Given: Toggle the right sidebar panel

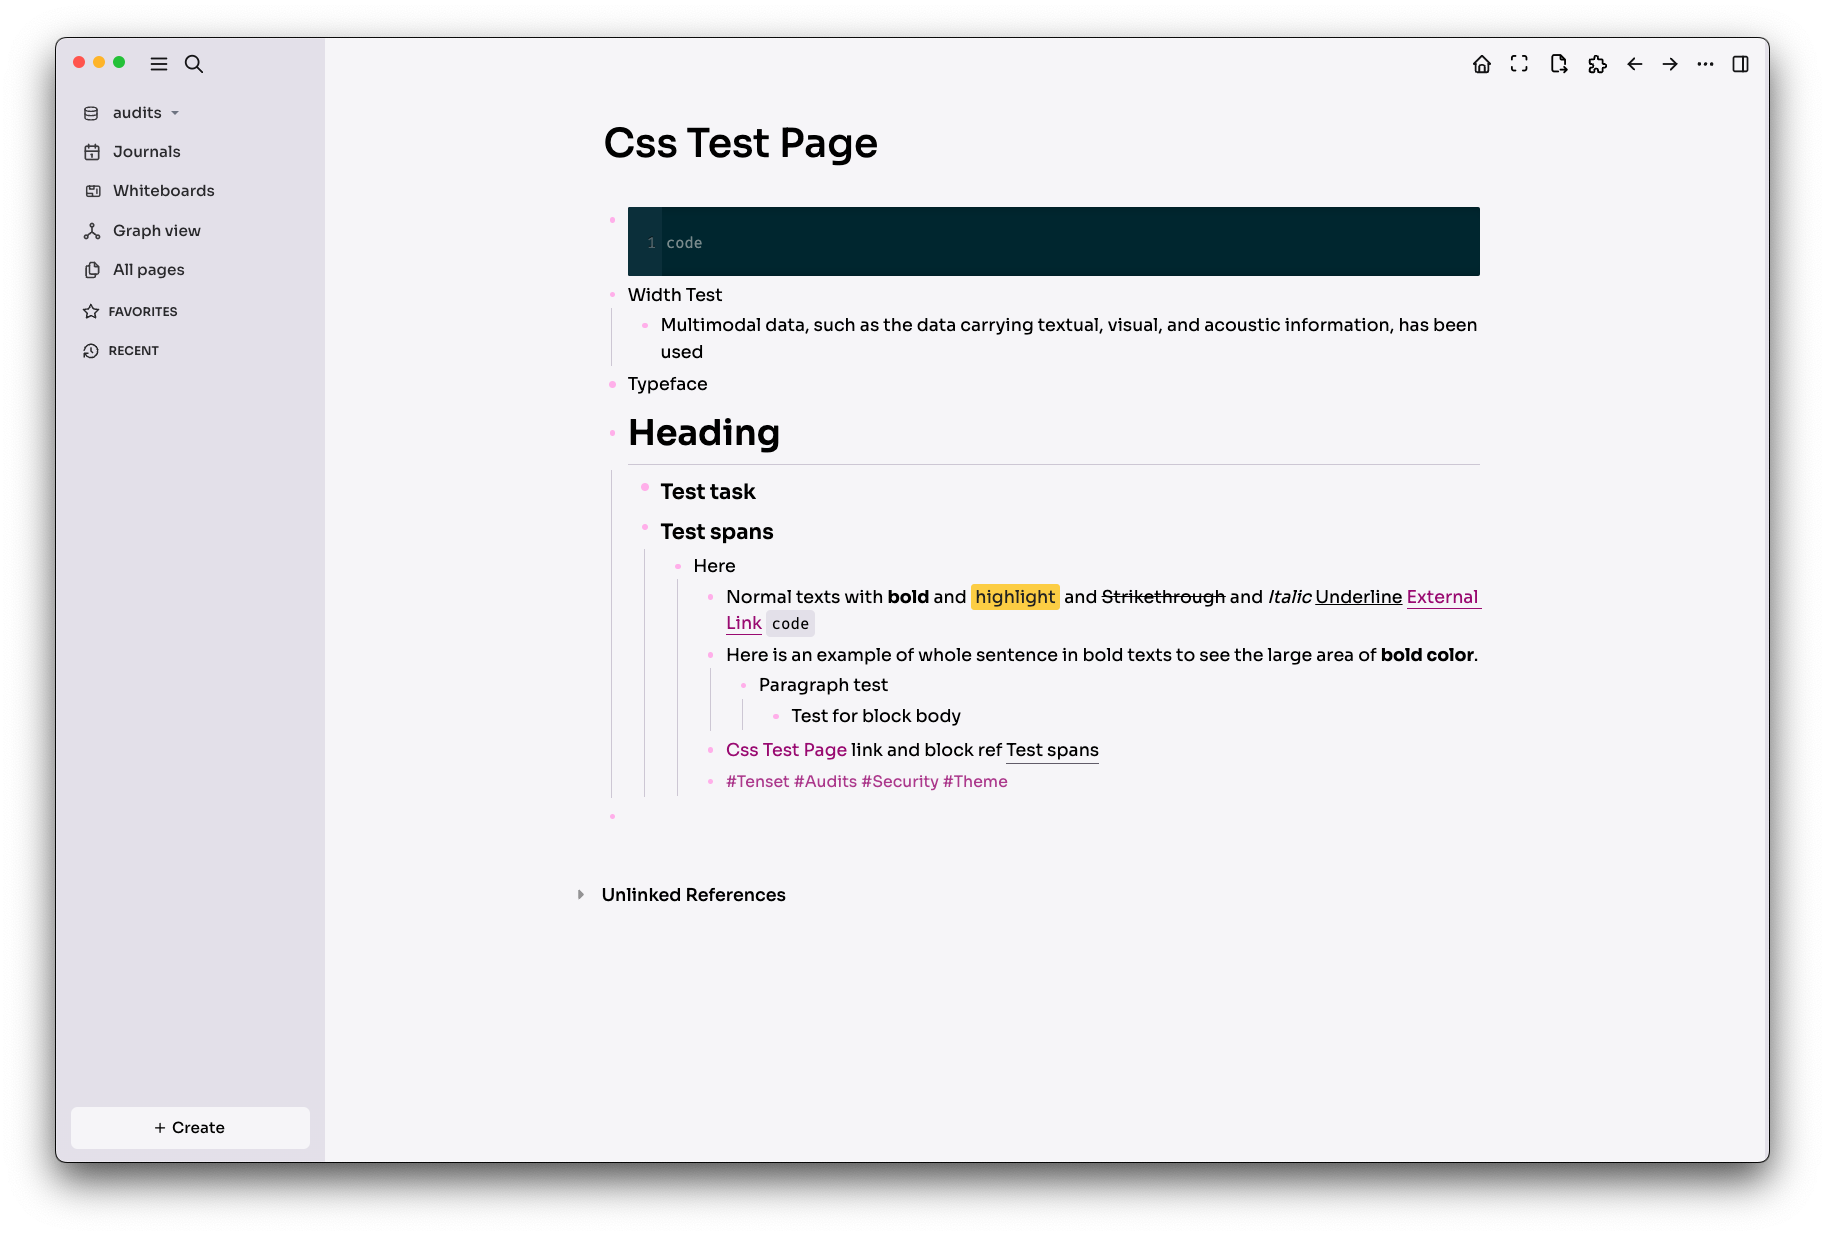Looking at the screenshot, I should point(1741,63).
